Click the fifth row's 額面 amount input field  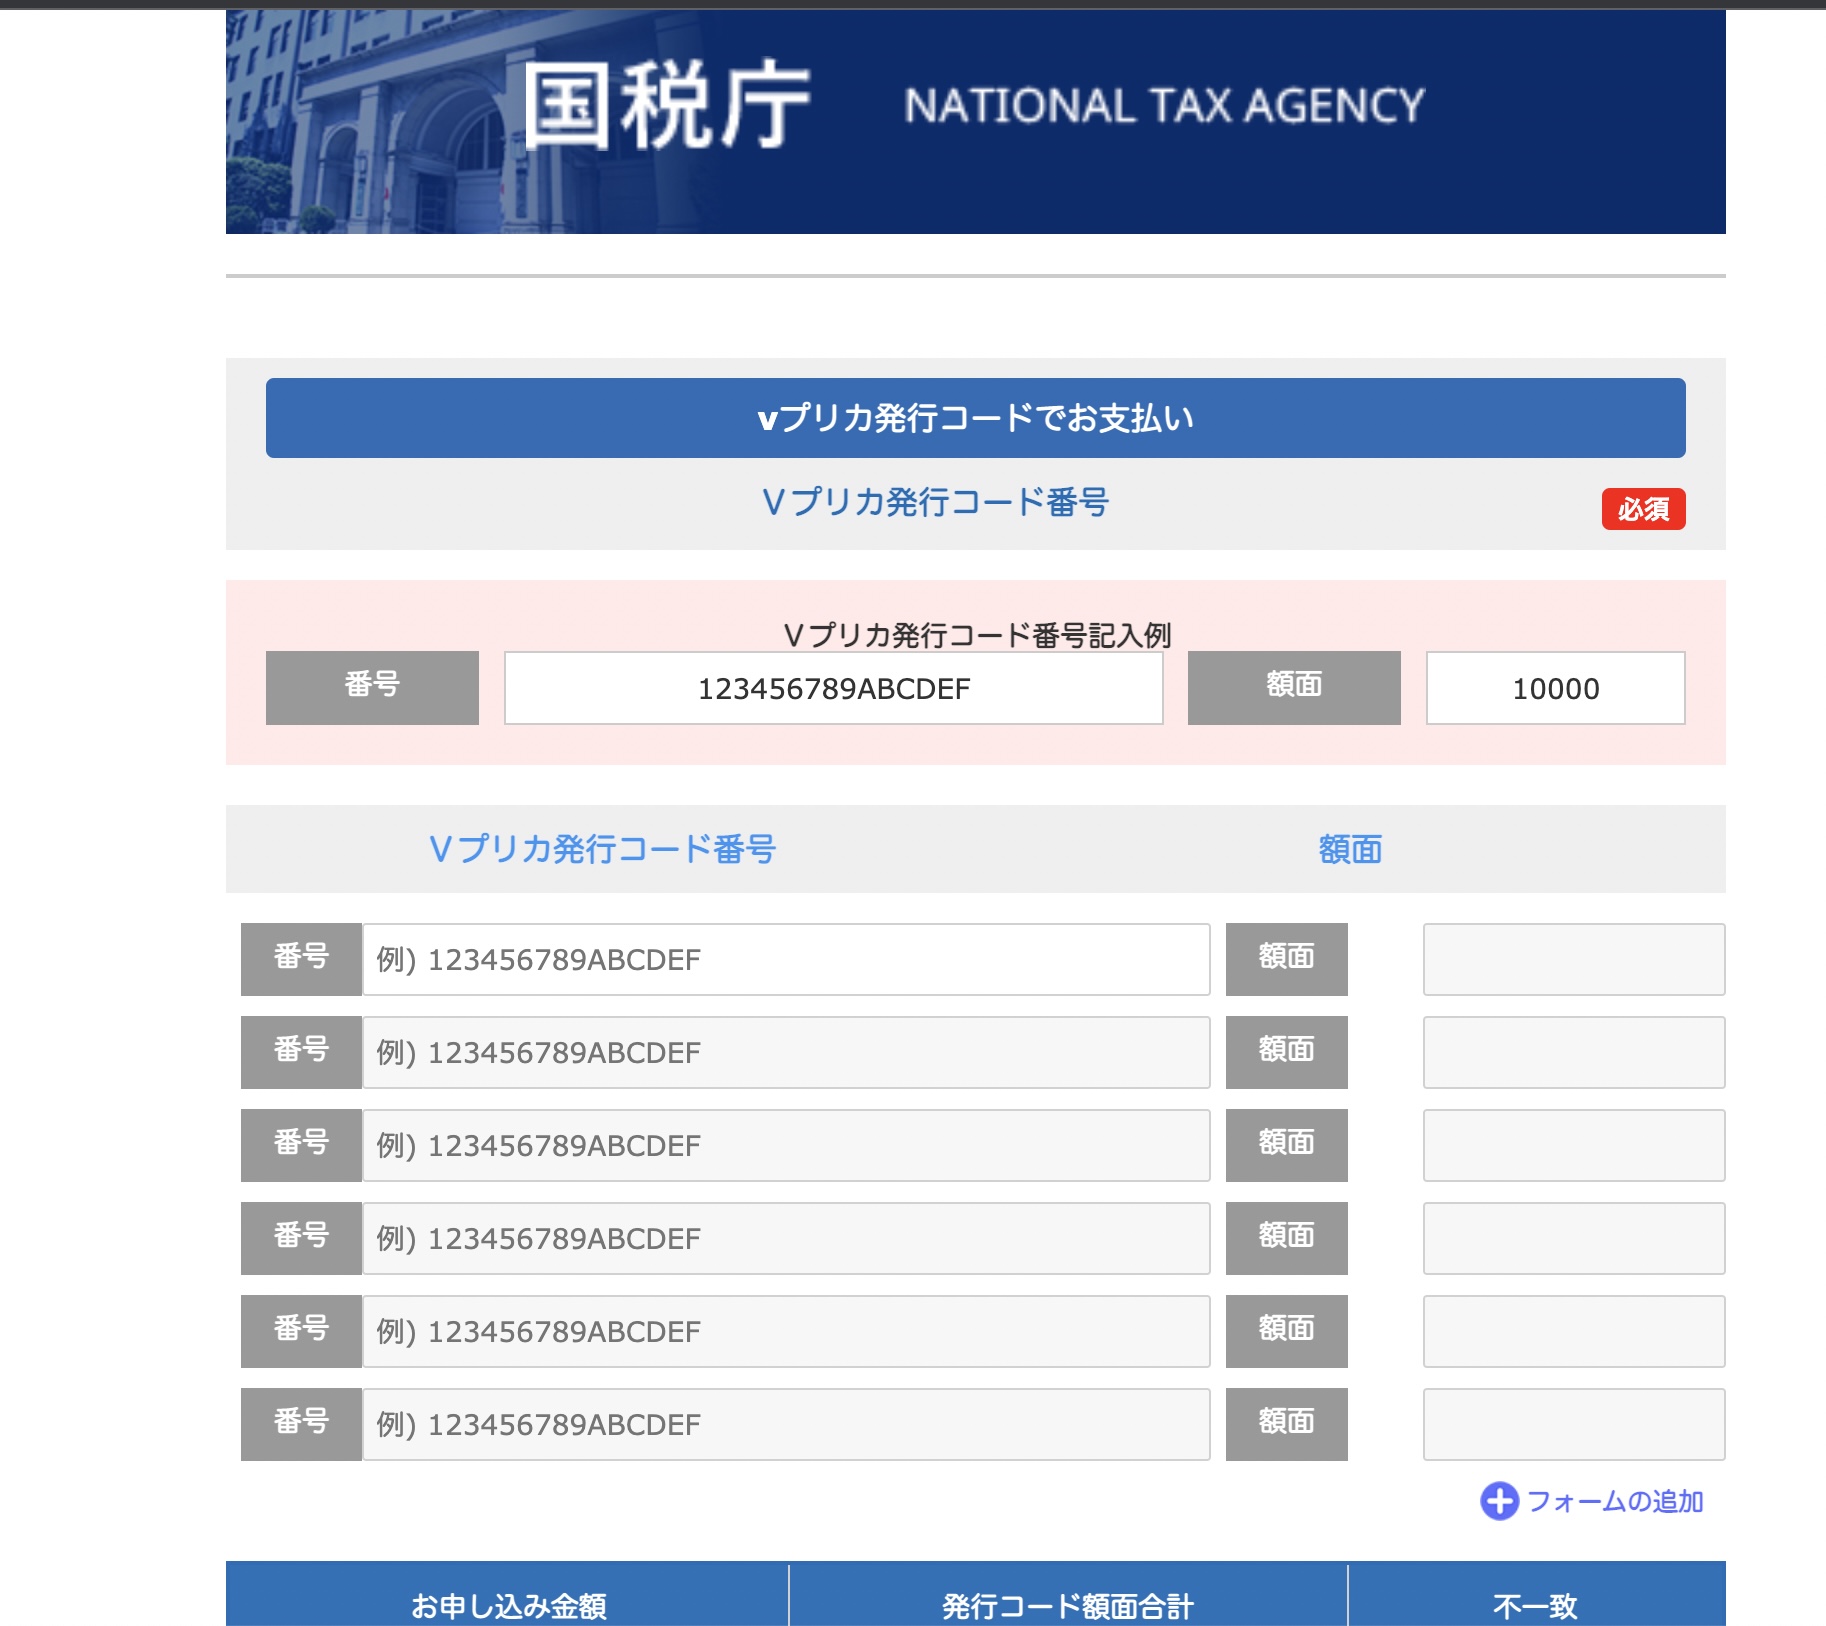pyautogui.click(x=1574, y=1331)
